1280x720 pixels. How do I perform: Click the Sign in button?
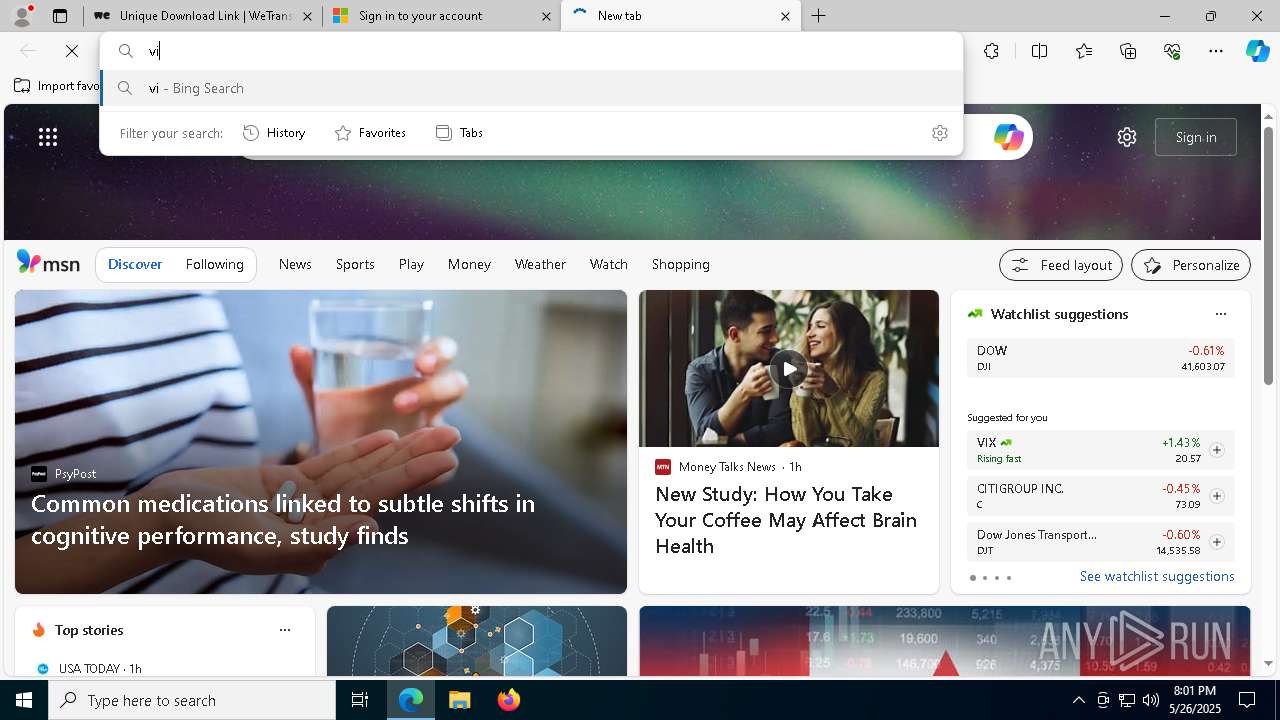1195,137
